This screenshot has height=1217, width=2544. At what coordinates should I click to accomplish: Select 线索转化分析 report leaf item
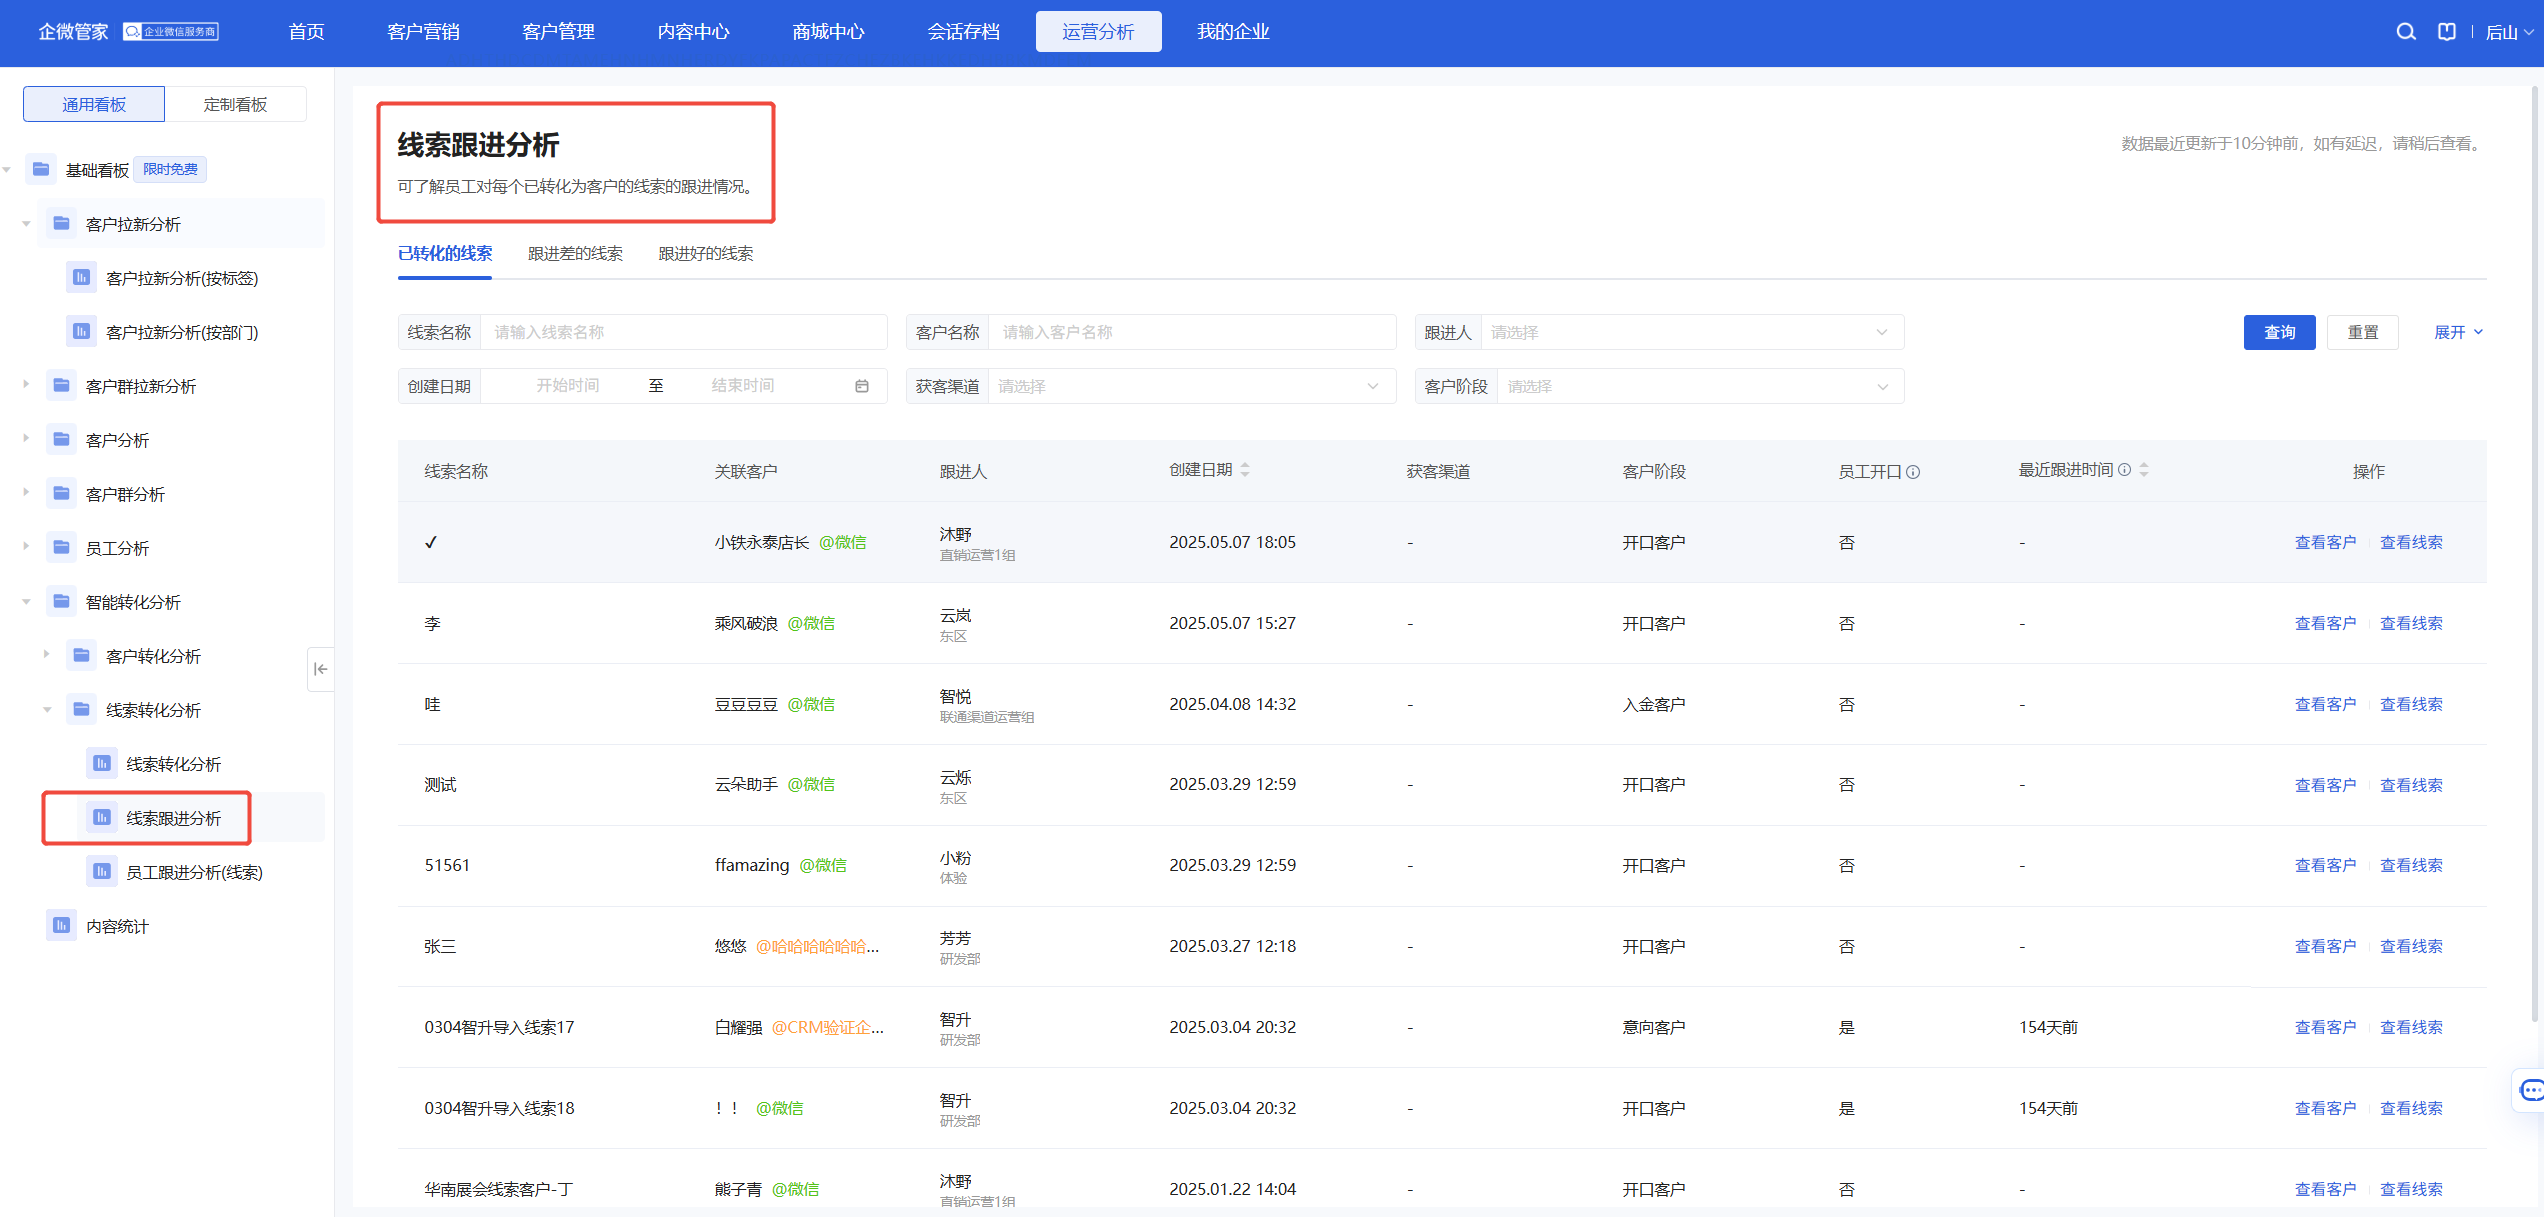[x=173, y=764]
